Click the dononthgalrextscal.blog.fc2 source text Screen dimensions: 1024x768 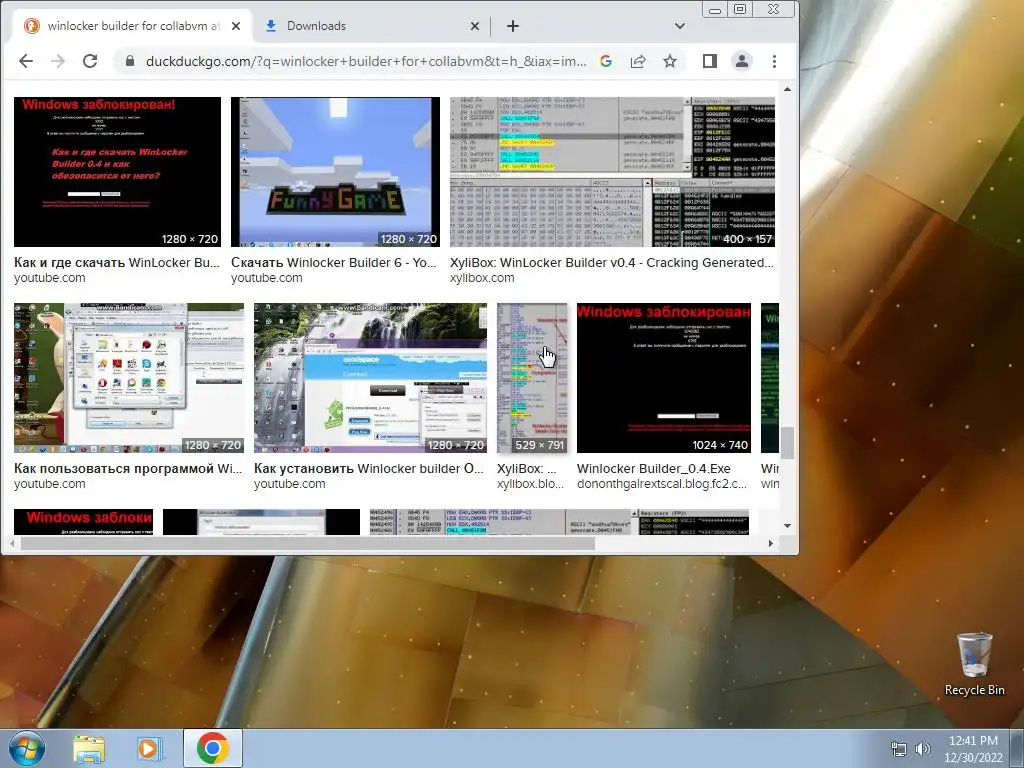pyautogui.click(x=662, y=484)
